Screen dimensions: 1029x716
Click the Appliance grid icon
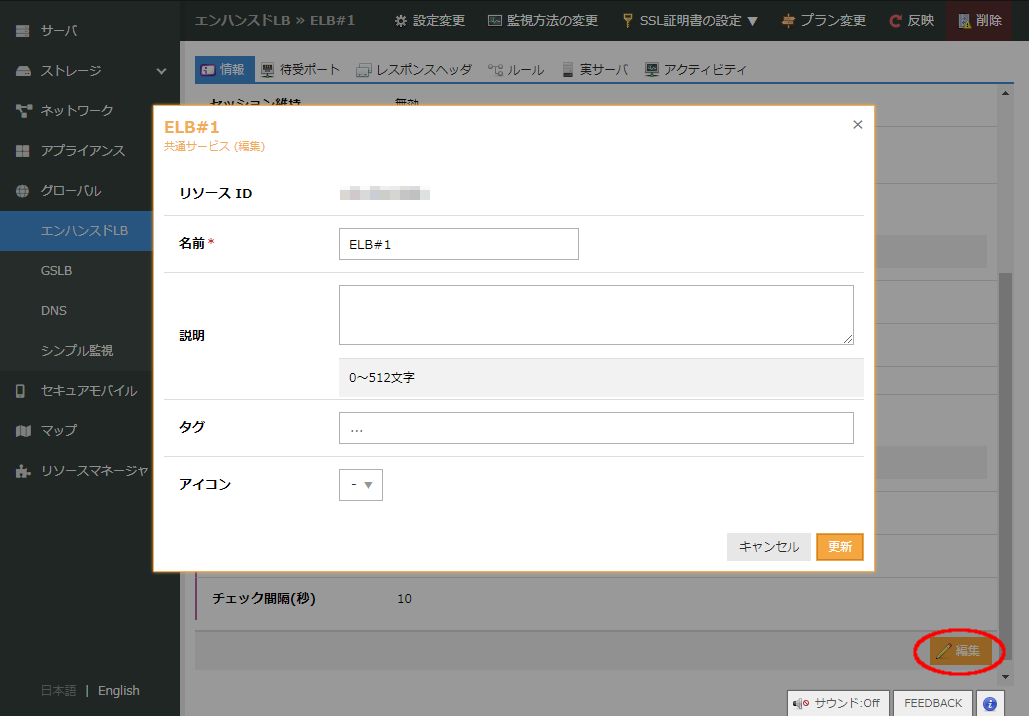[23, 151]
